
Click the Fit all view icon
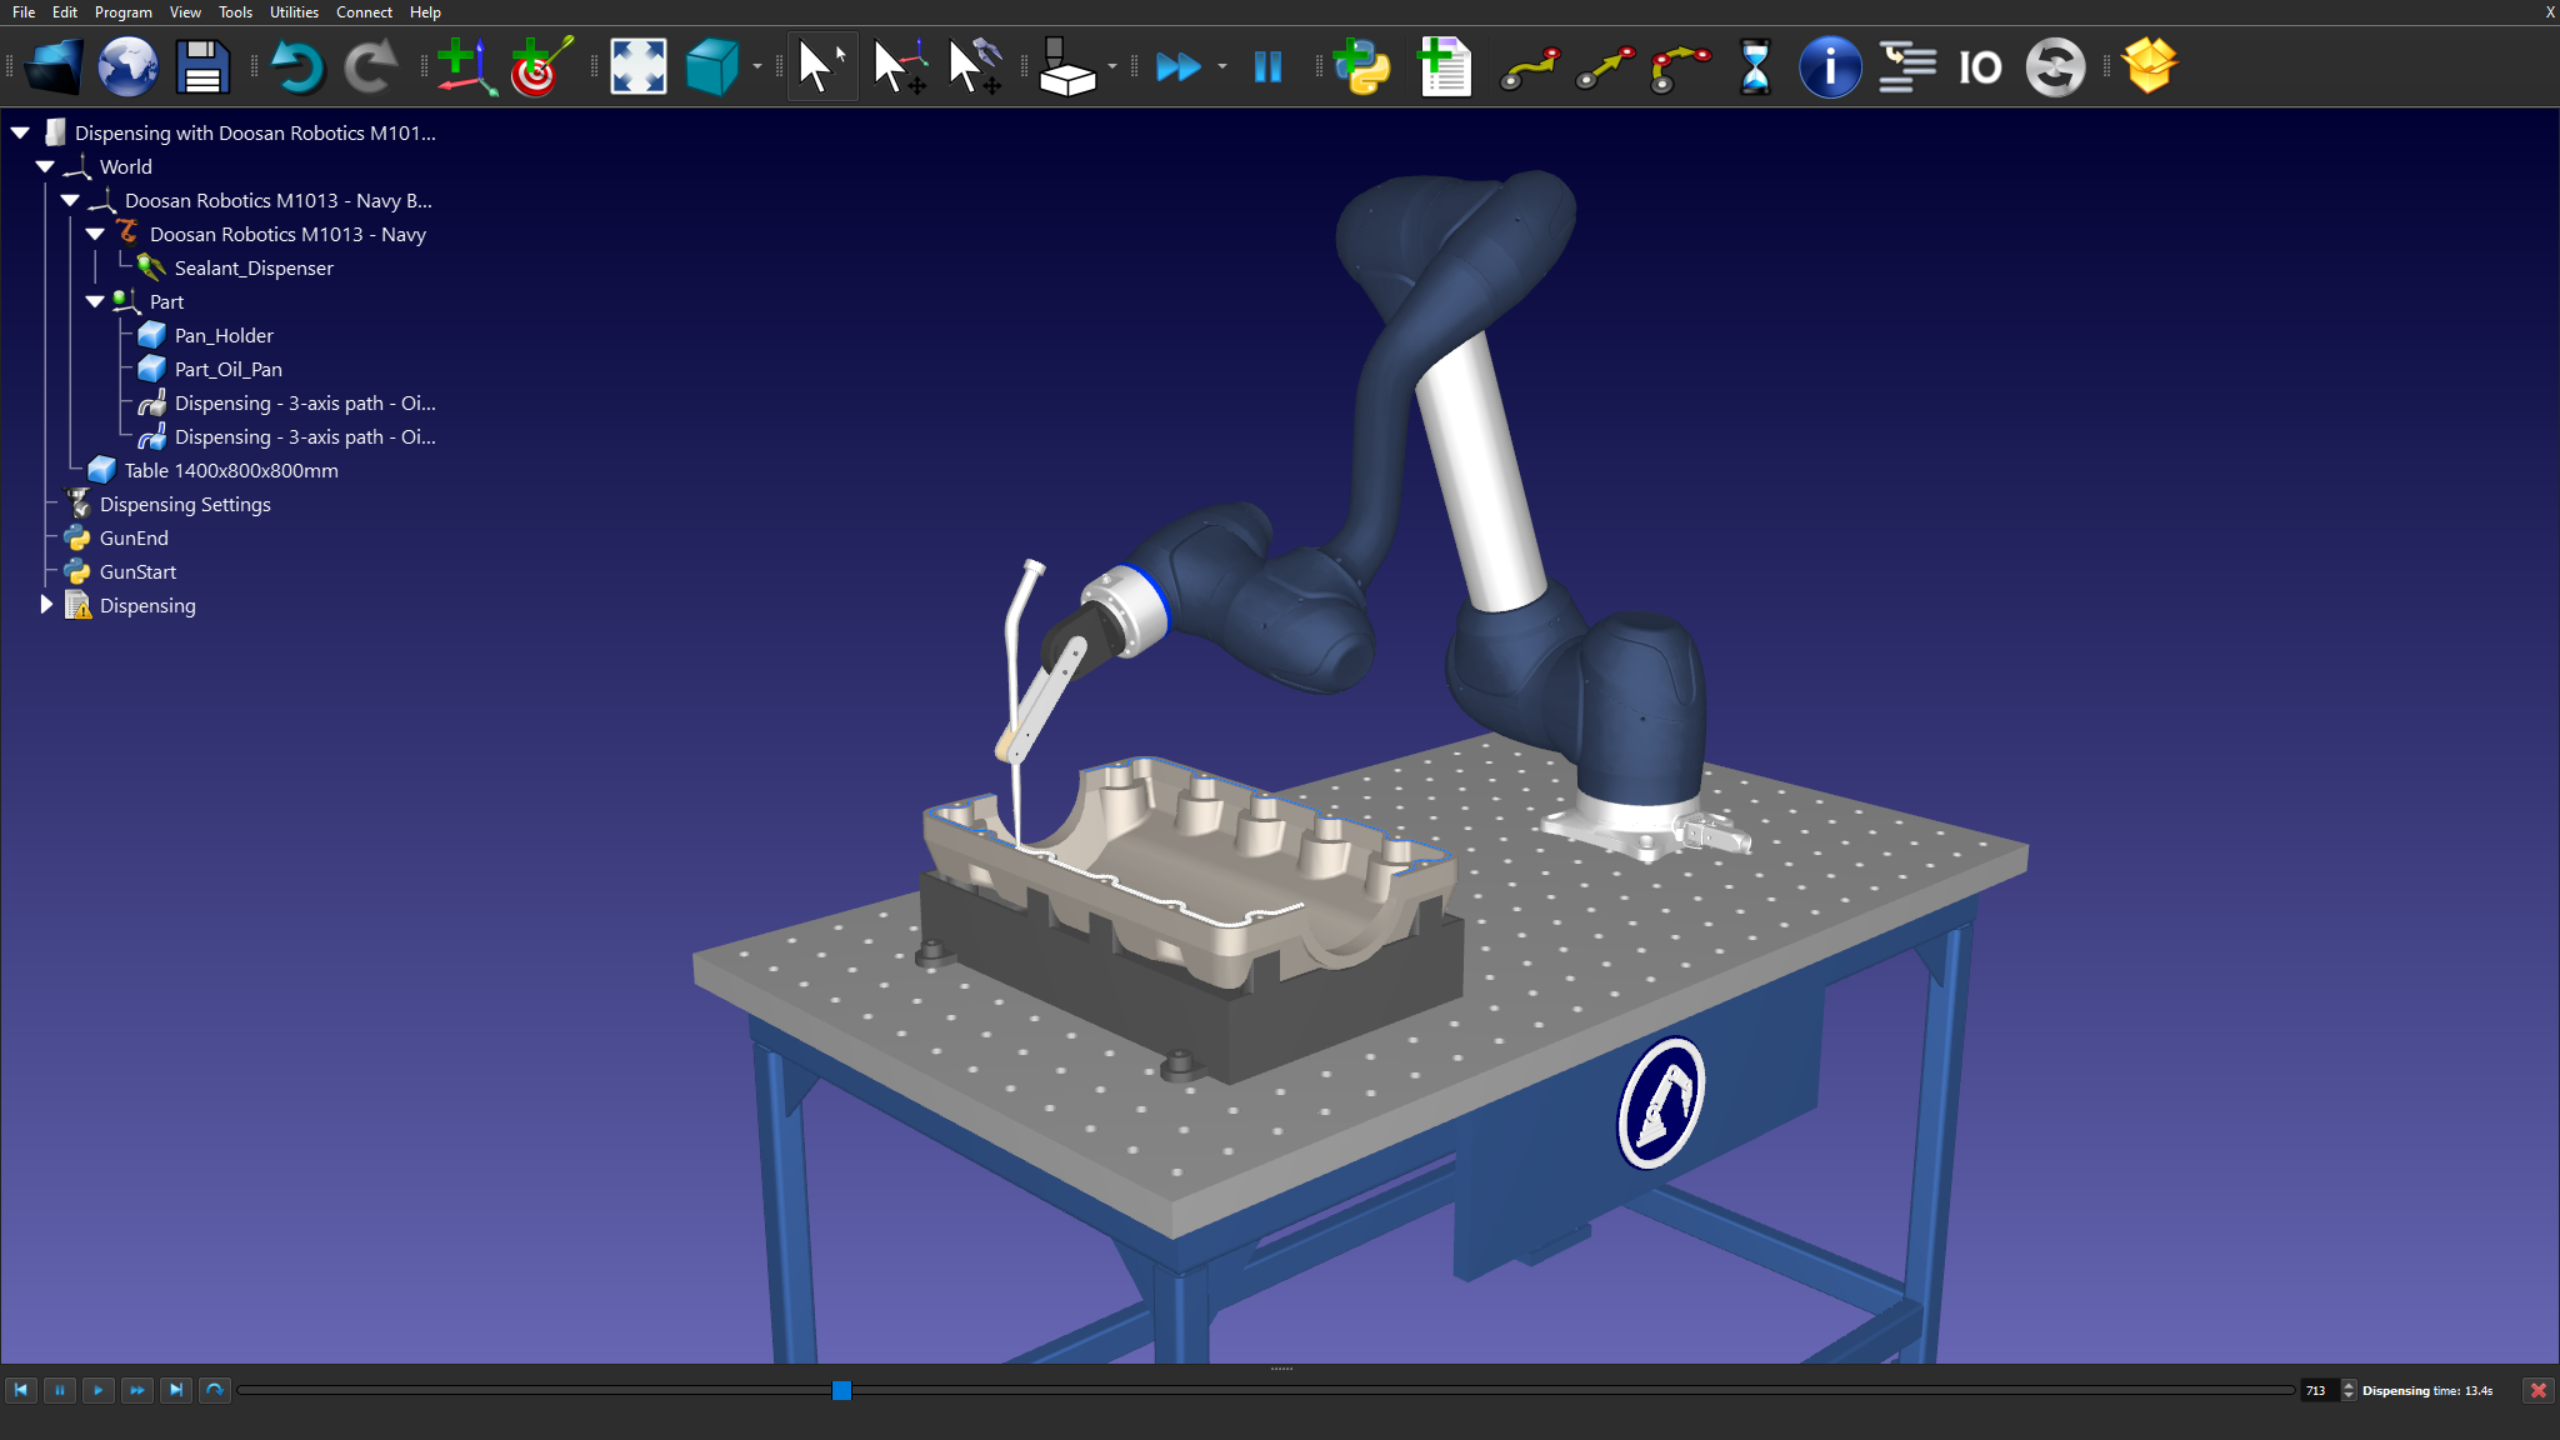coord(638,67)
